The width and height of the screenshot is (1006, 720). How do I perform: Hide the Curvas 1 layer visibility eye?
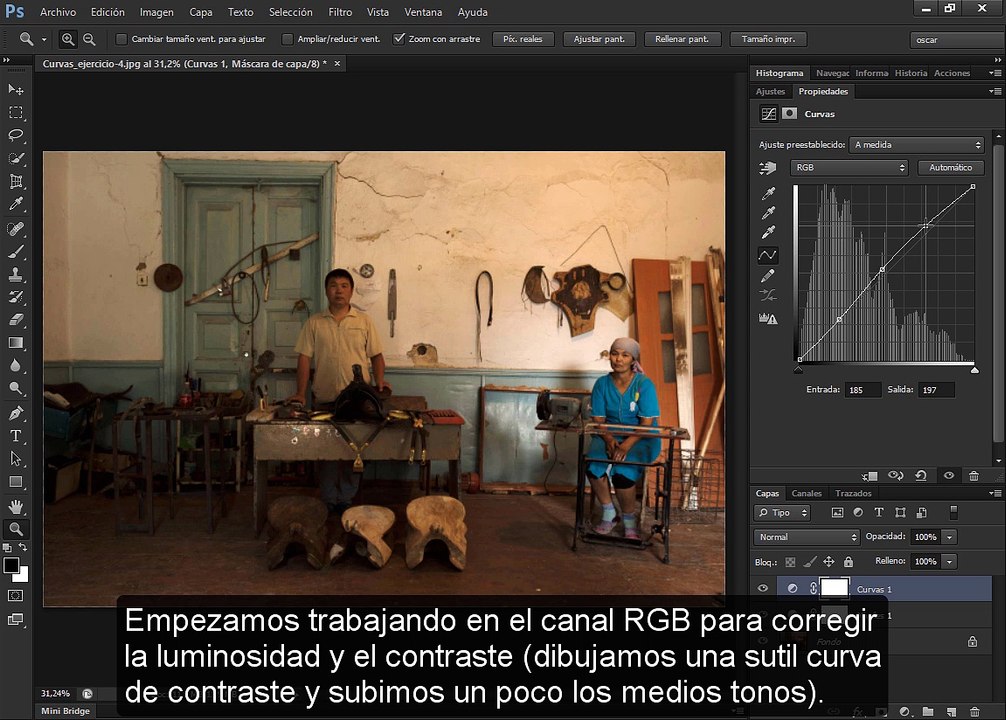click(763, 588)
